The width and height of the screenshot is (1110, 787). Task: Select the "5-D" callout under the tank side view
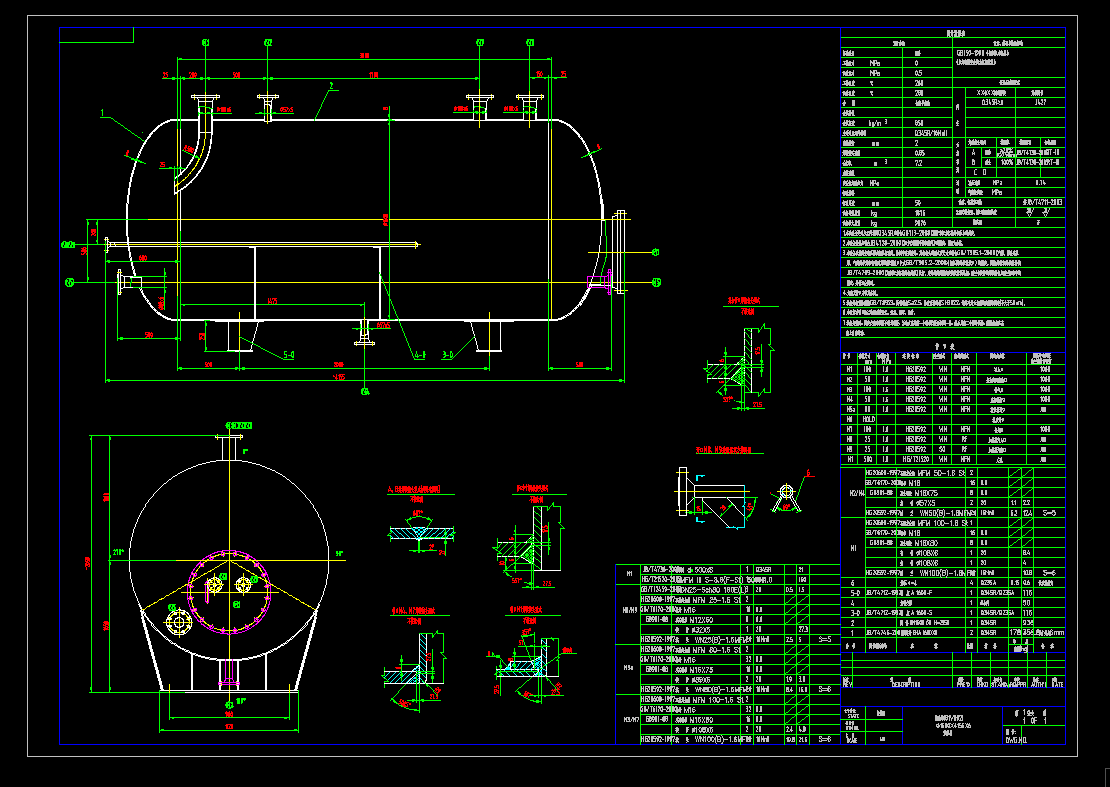tap(289, 355)
